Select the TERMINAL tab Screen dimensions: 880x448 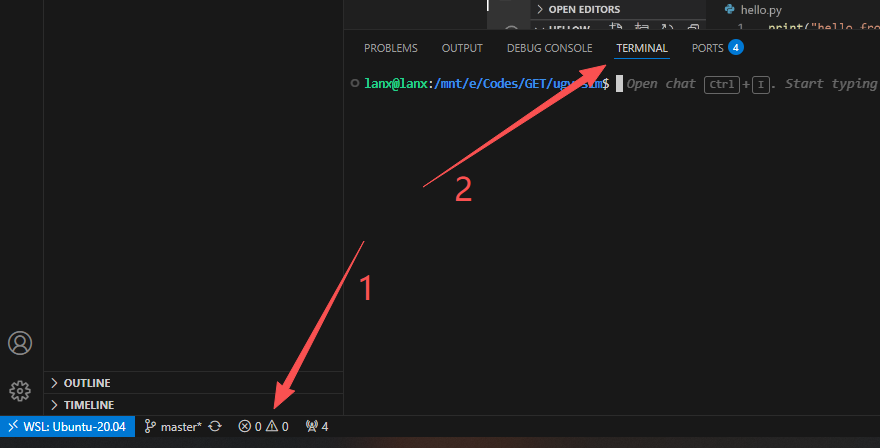pos(642,48)
